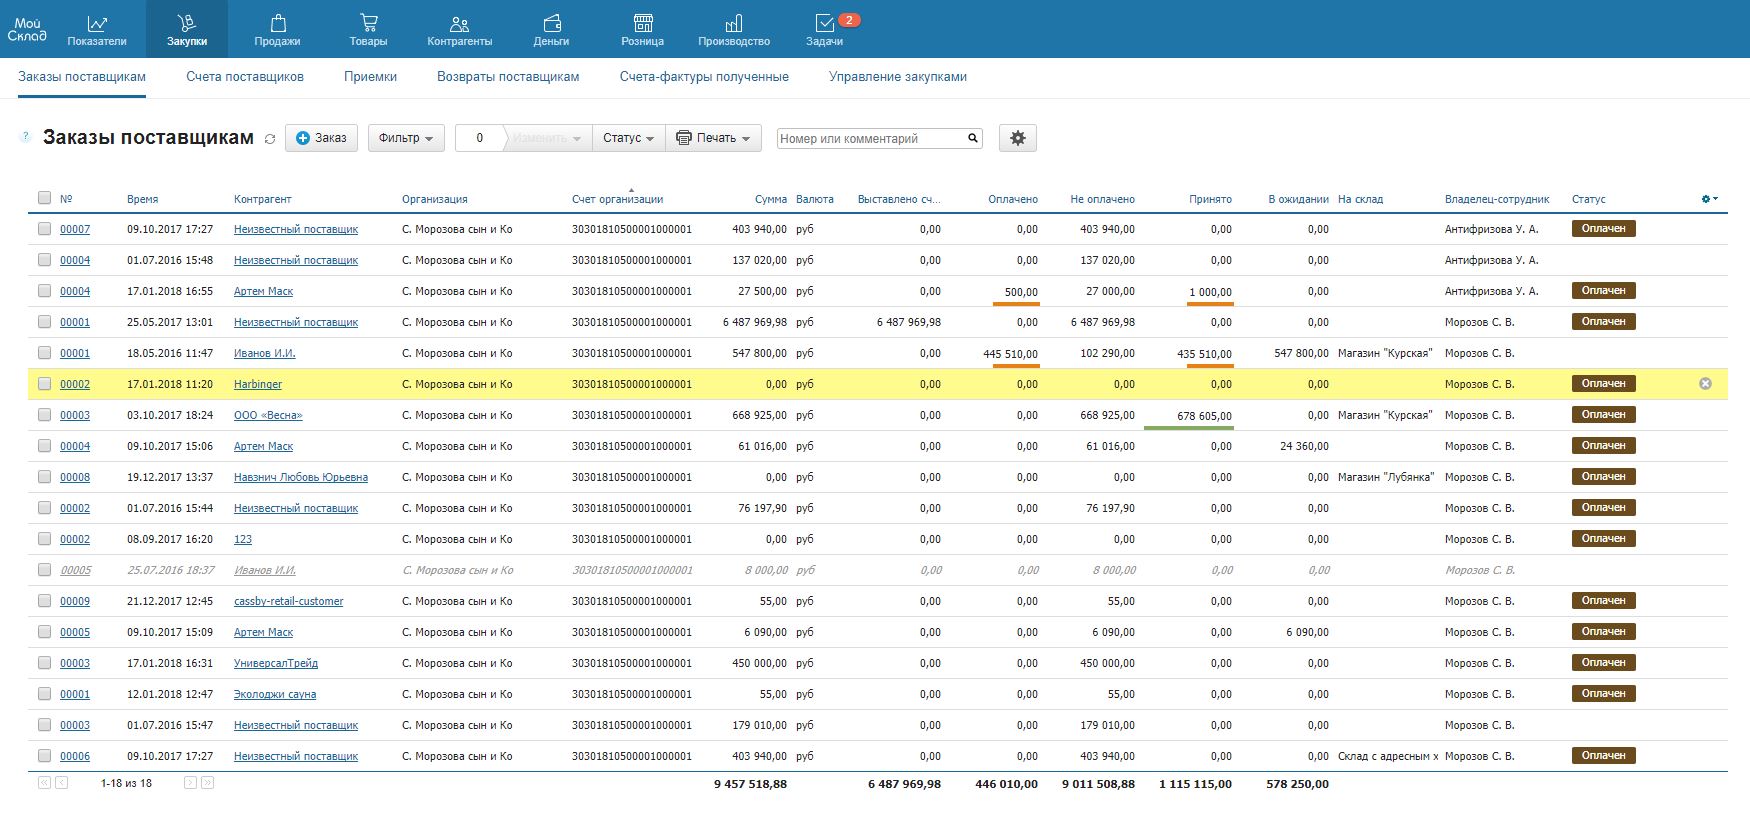Viewport: 1750px width, 832px height.
Task: Switch to the Приемки tab
Action: (370, 77)
